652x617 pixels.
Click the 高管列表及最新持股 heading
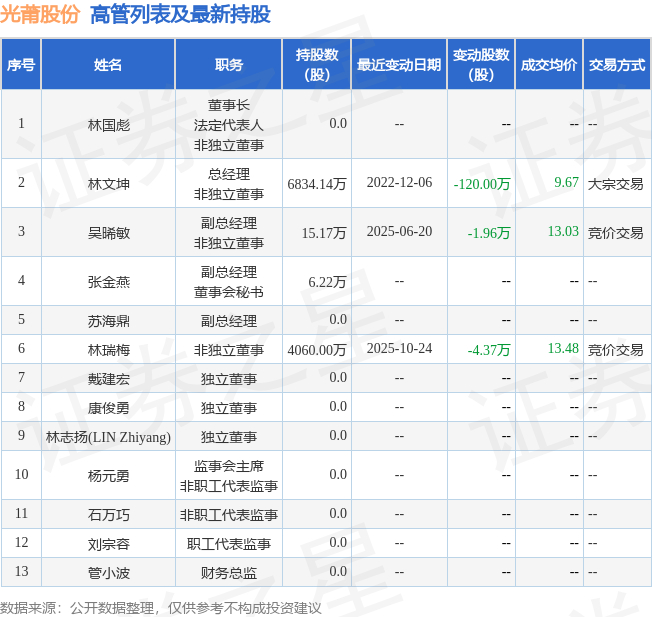pos(180,14)
